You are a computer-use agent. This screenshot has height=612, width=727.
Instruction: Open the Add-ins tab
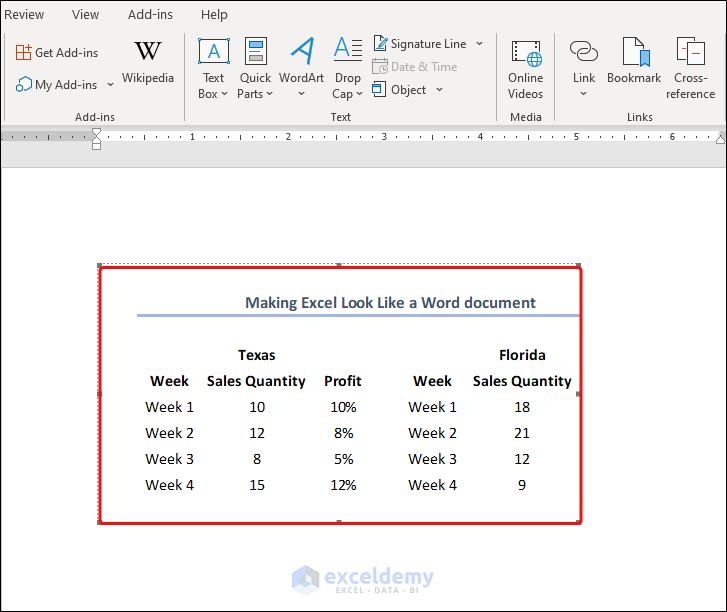pos(150,15)
